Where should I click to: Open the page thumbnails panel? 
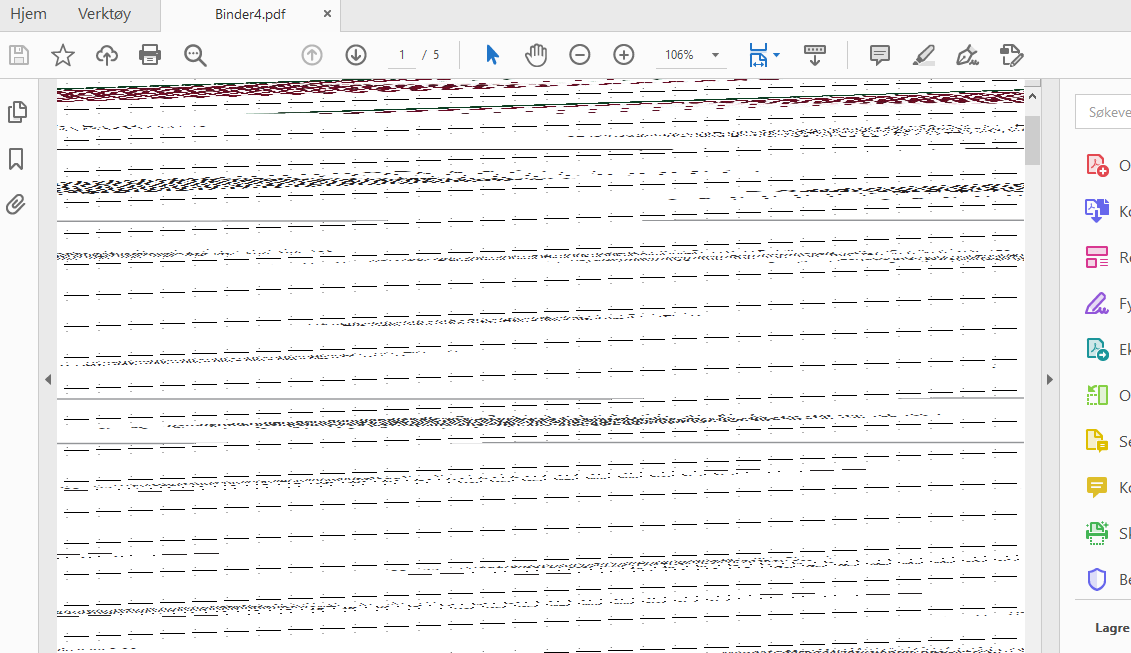(x=17, y=112)
